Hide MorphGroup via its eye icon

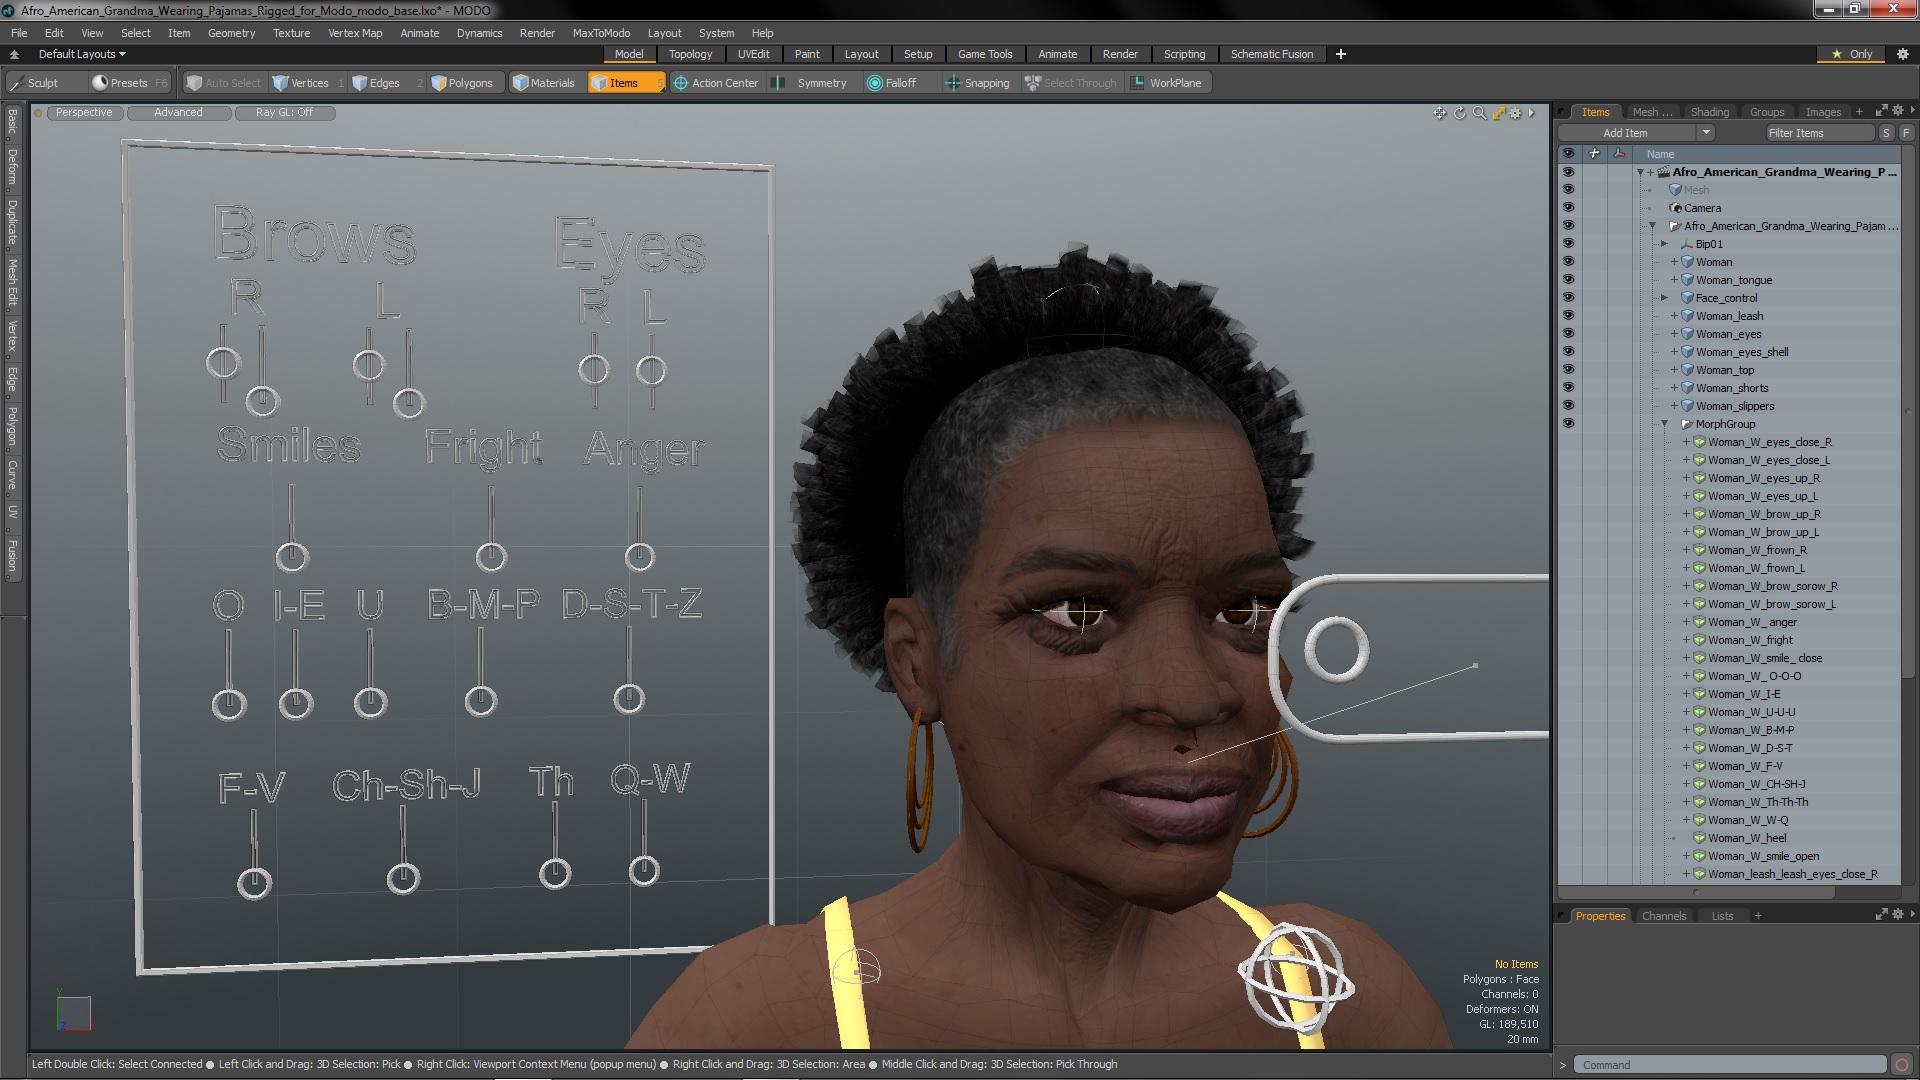(1568, 424)
